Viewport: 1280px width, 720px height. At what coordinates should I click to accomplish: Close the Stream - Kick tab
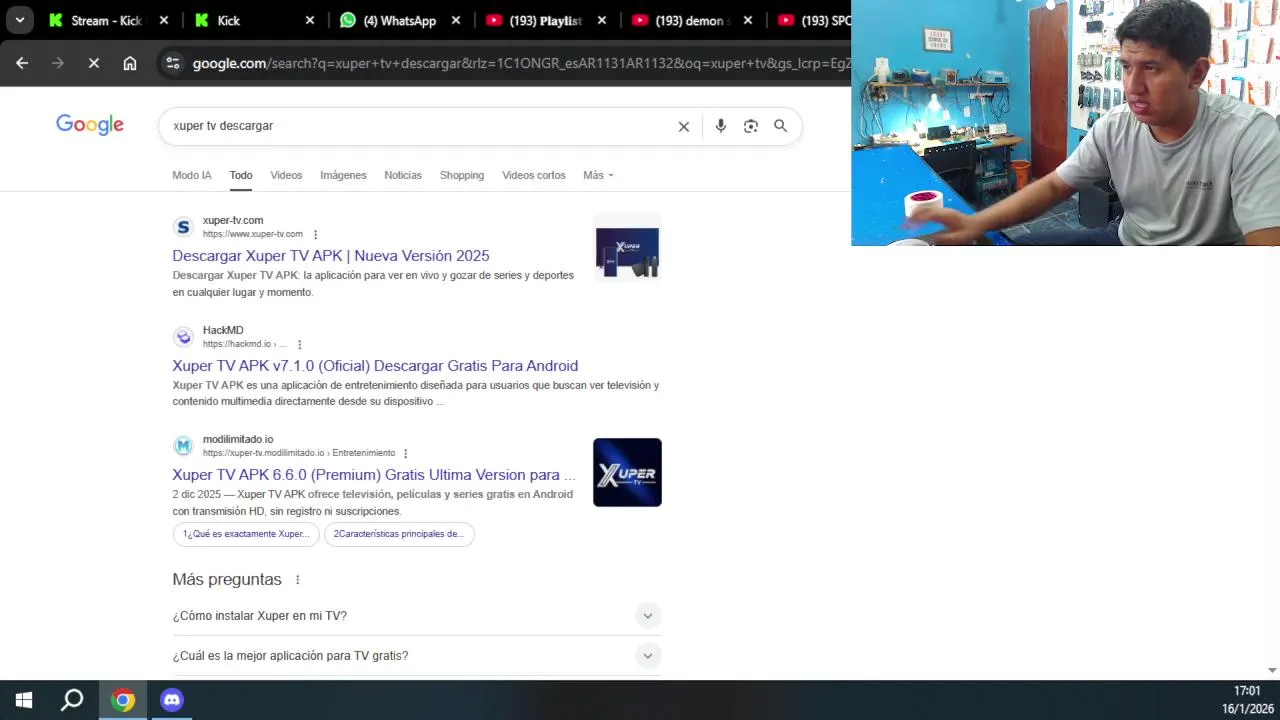pyautogui.click(x=164, y=20)
